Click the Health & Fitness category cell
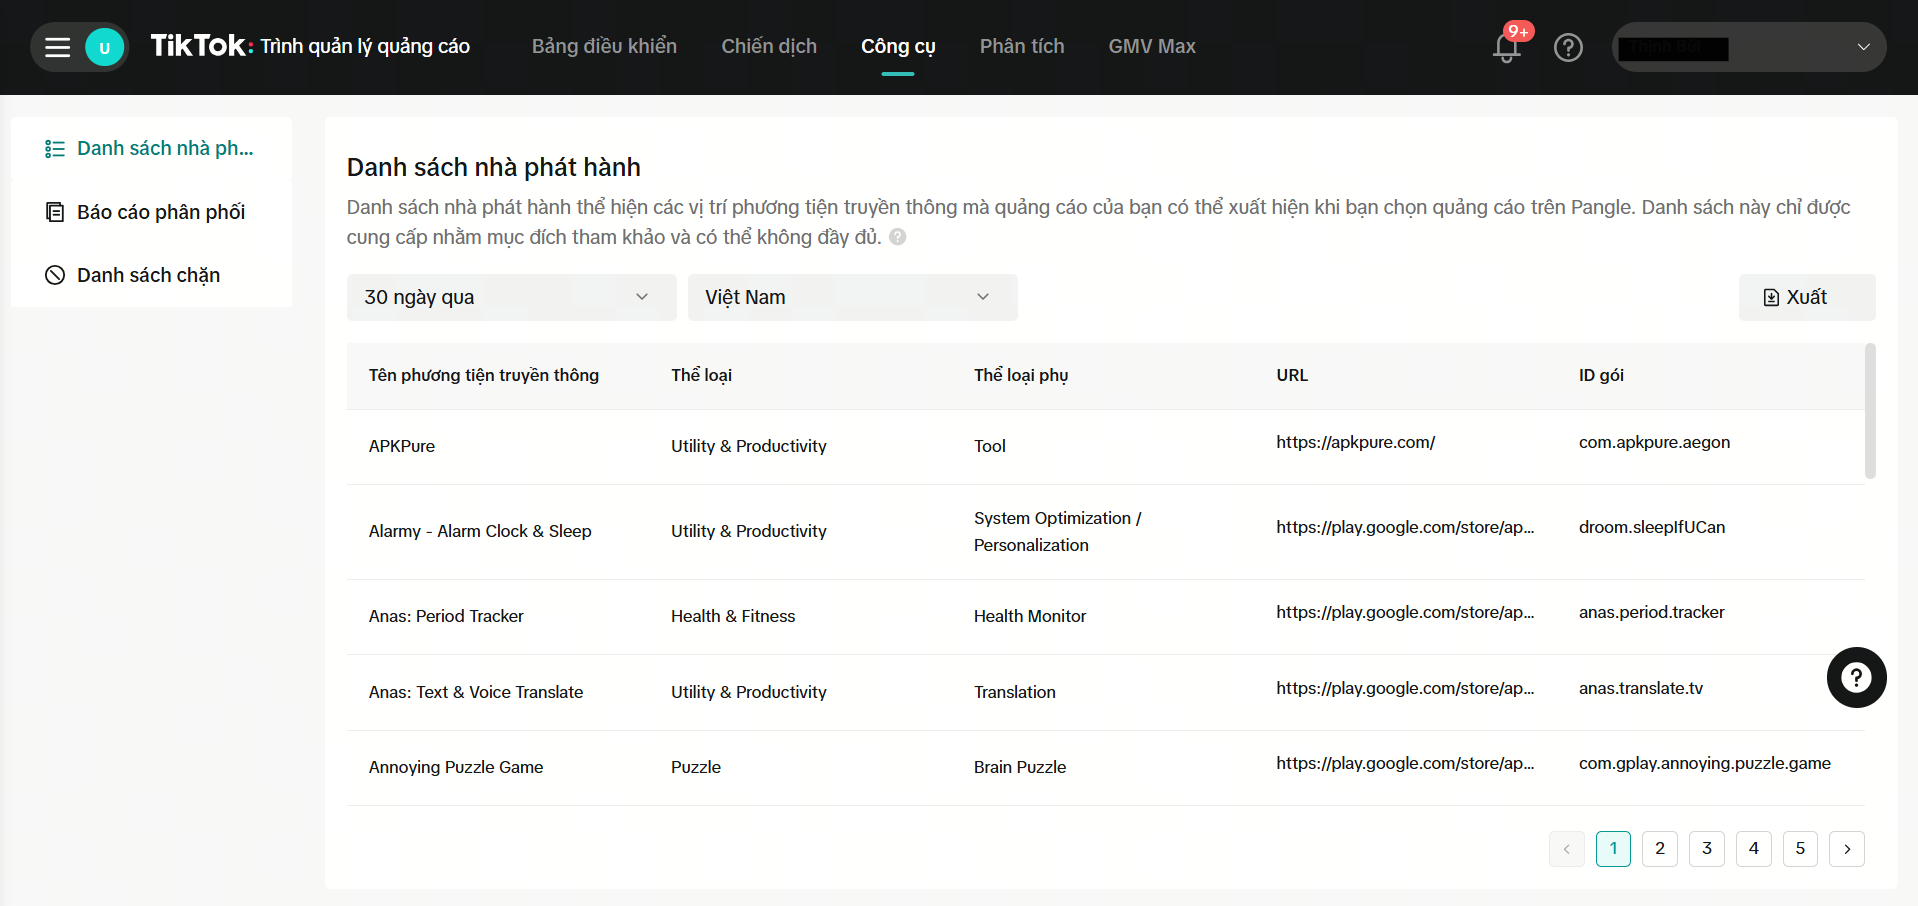The image size is (1918, 906). click(733, 616)
